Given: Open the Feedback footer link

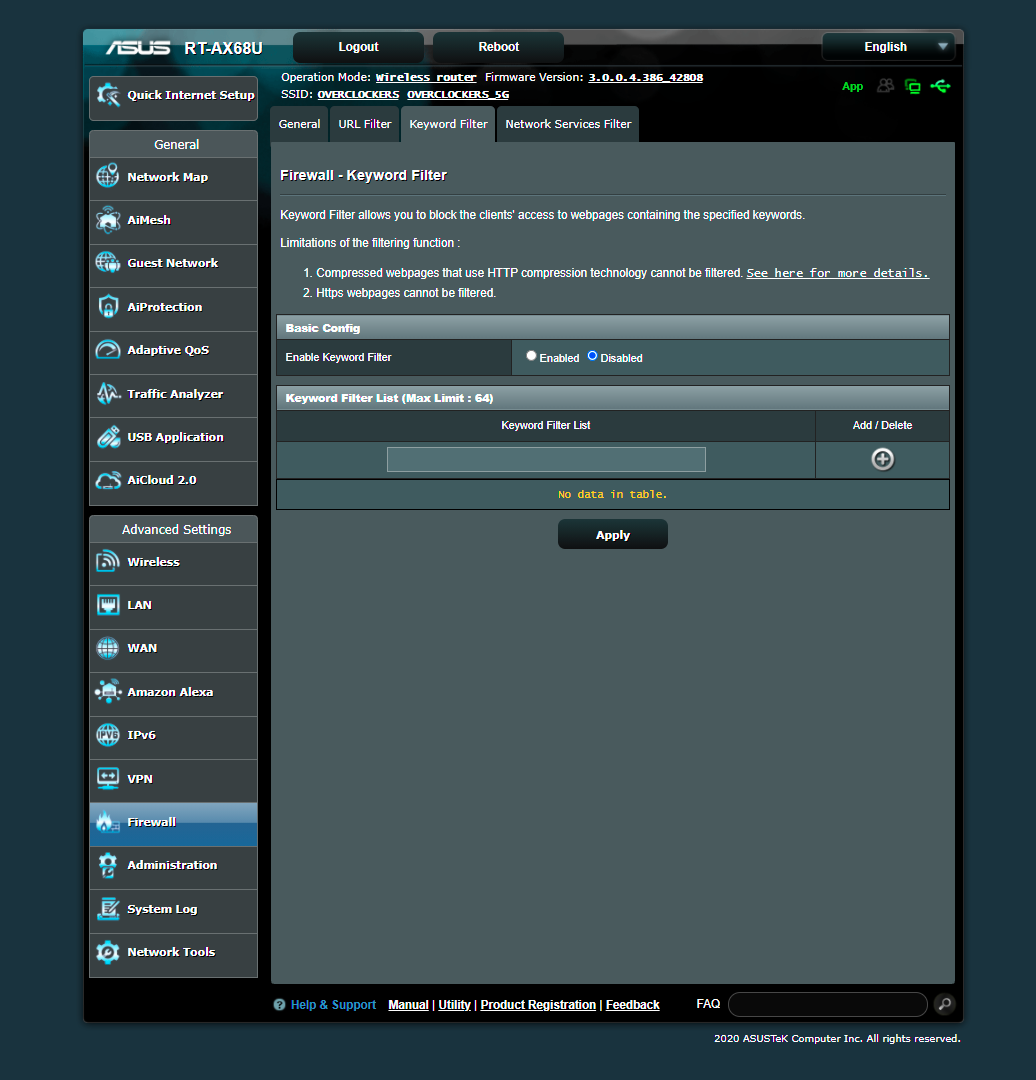Looking at the screenshot, I should coord(632,1005).
